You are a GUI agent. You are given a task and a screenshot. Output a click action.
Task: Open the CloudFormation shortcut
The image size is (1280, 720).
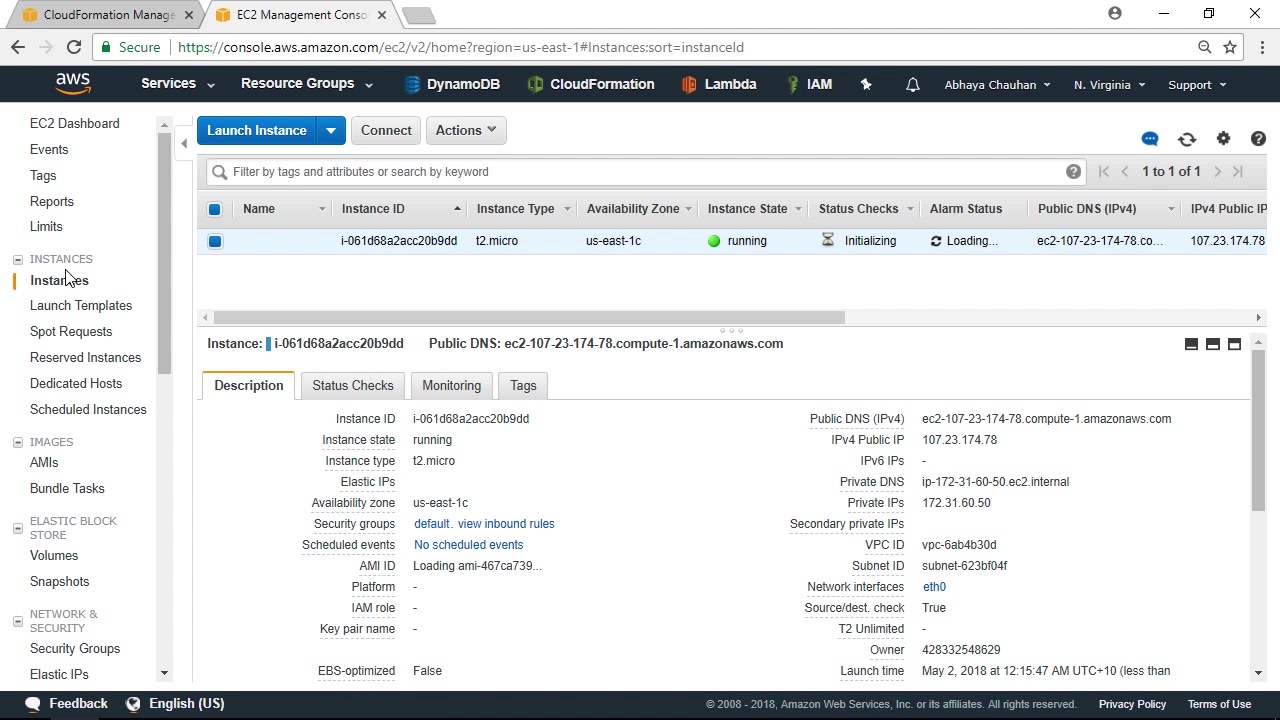click(x=591, y=85)
